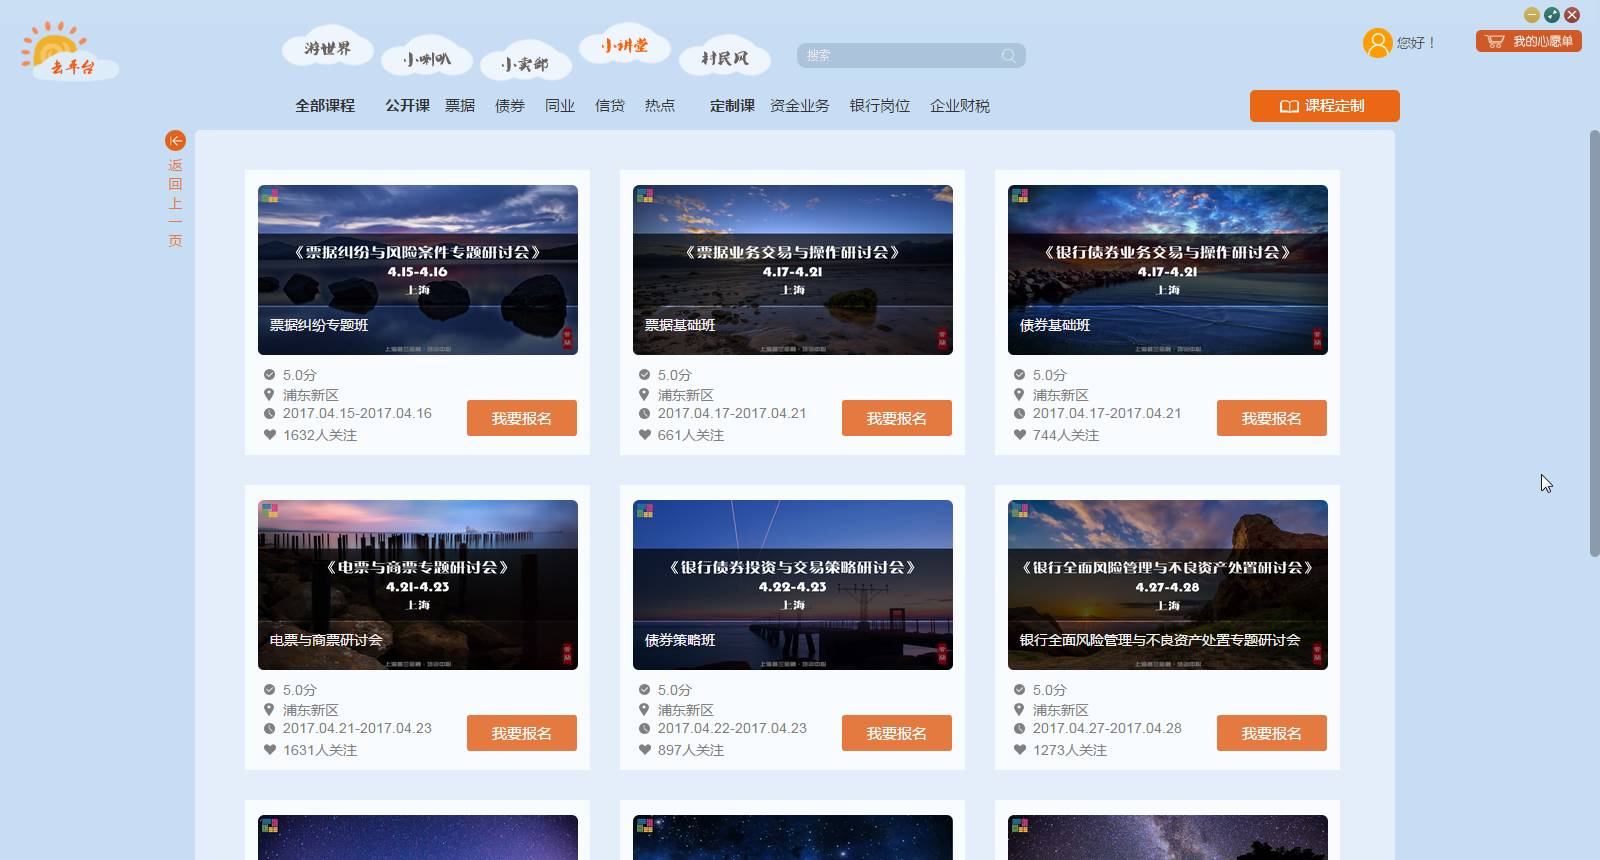Click heart icon beside 1273人关注
This screenshot has height=860, width=1600.
1019,750
